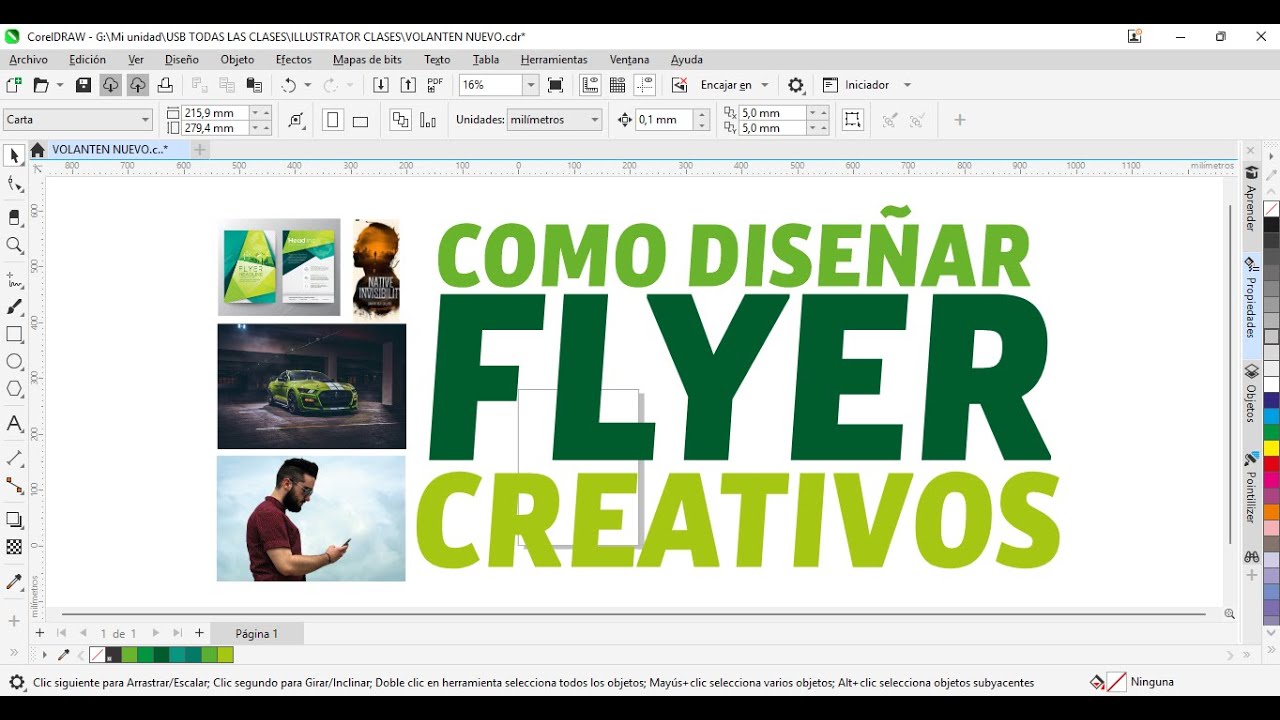Pick the yellow swatch in color palette
Image resolution: width=1280 pixels, height=720 pixels.
point(1271,448)
